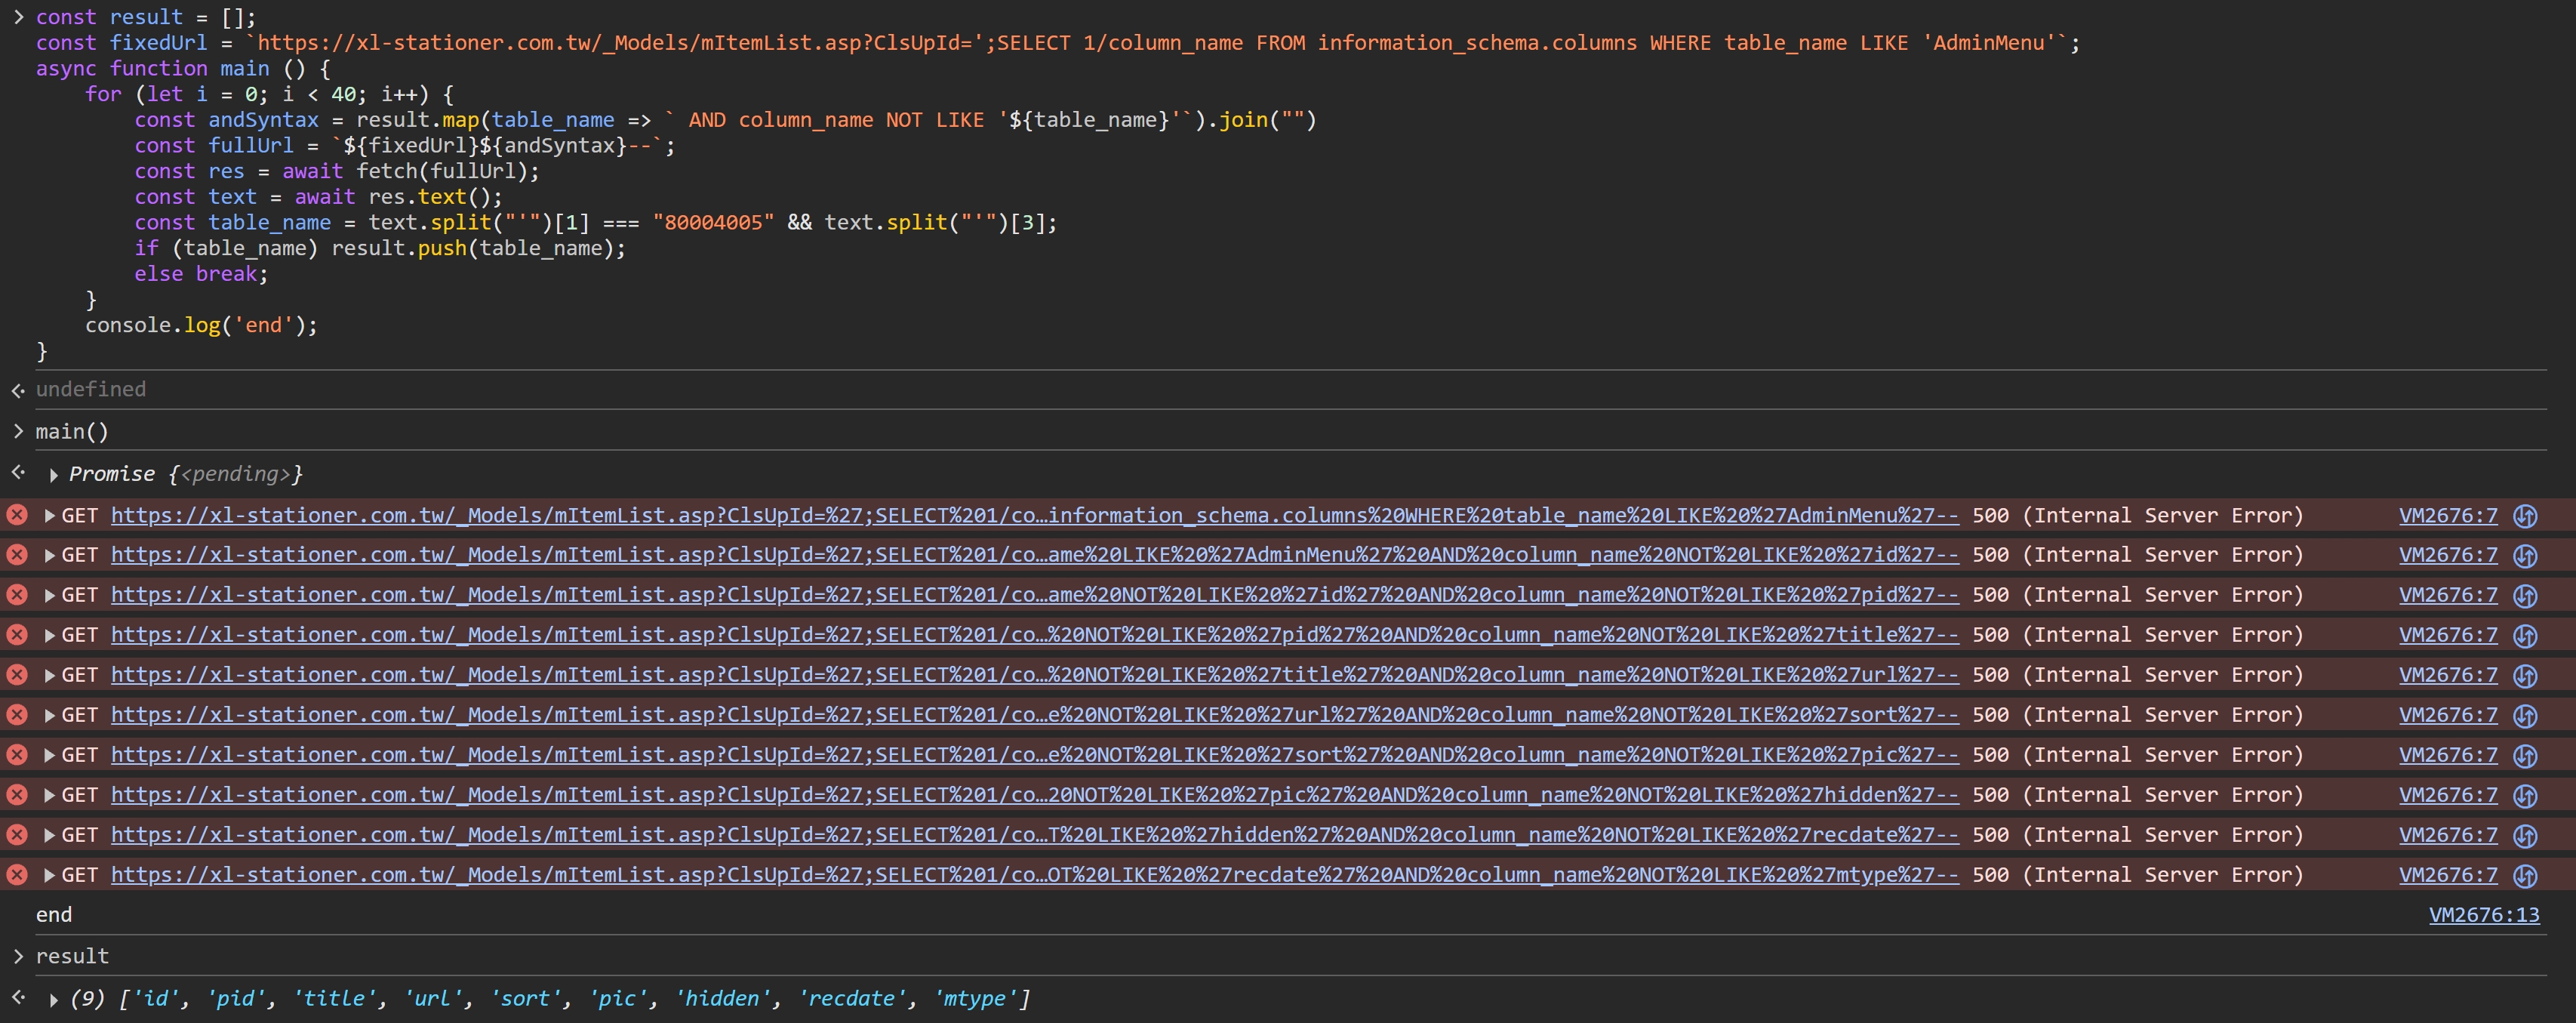Expand the (9) result array output
Image resolution: width=2576 pixels, height=1023 pixels.
click(53, 999)
